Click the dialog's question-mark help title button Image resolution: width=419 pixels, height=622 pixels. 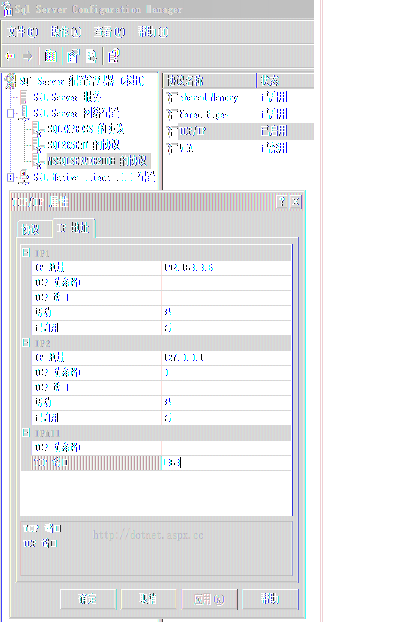(x=282, y=202)
